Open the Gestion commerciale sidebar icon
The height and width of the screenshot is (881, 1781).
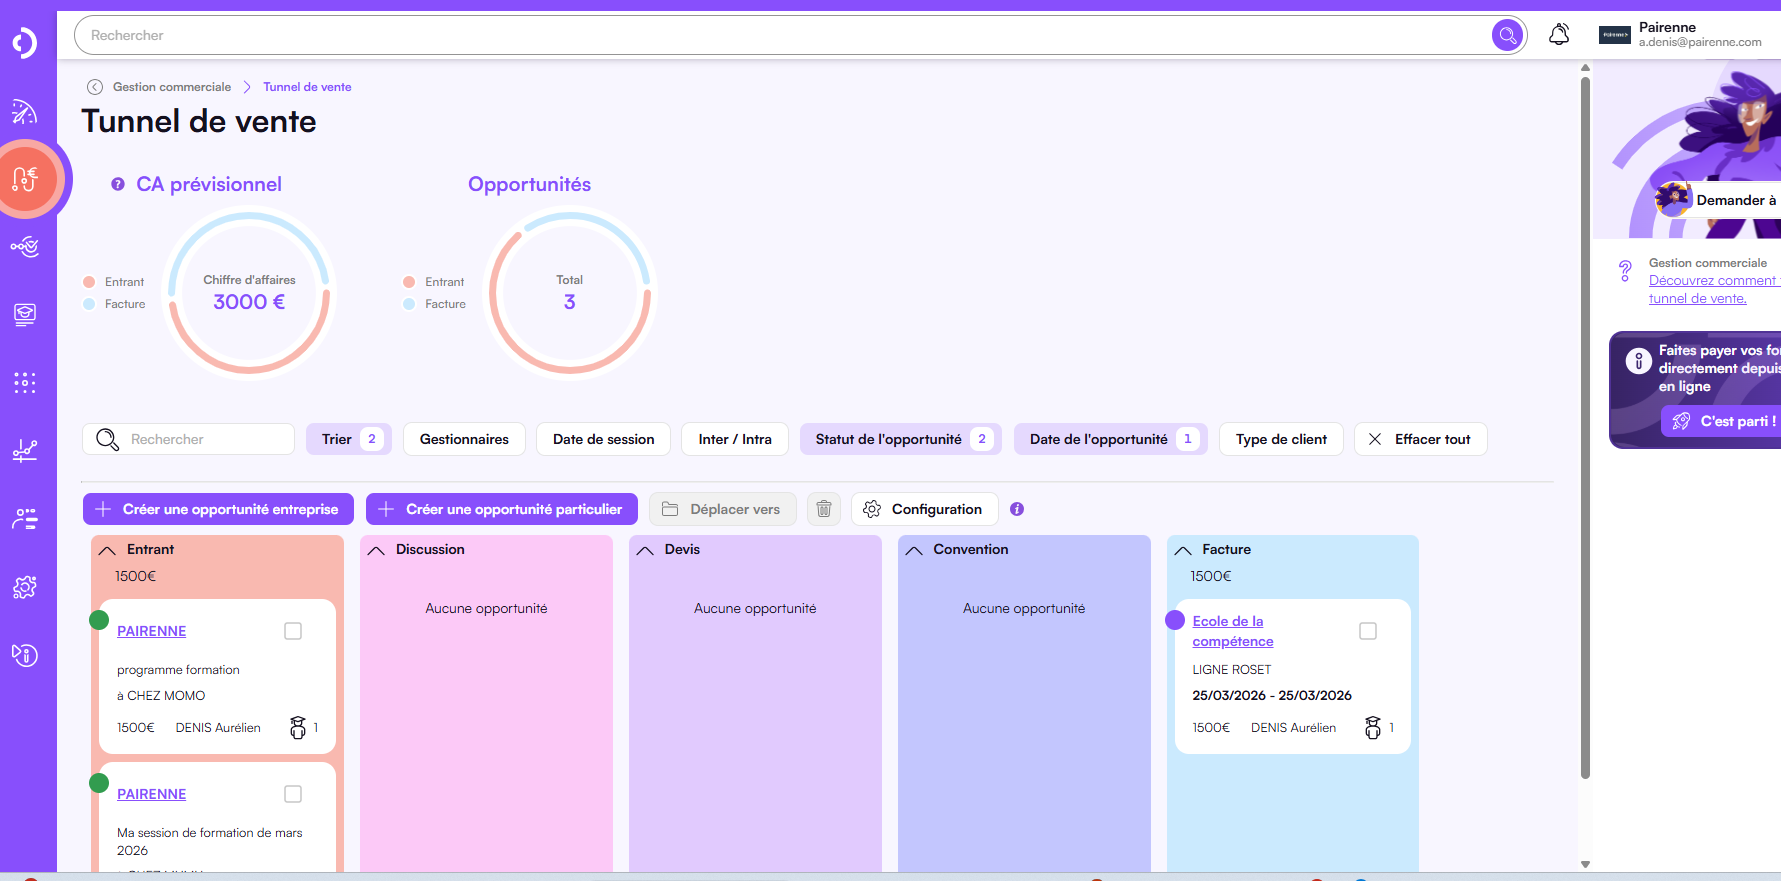coord(27,179)
